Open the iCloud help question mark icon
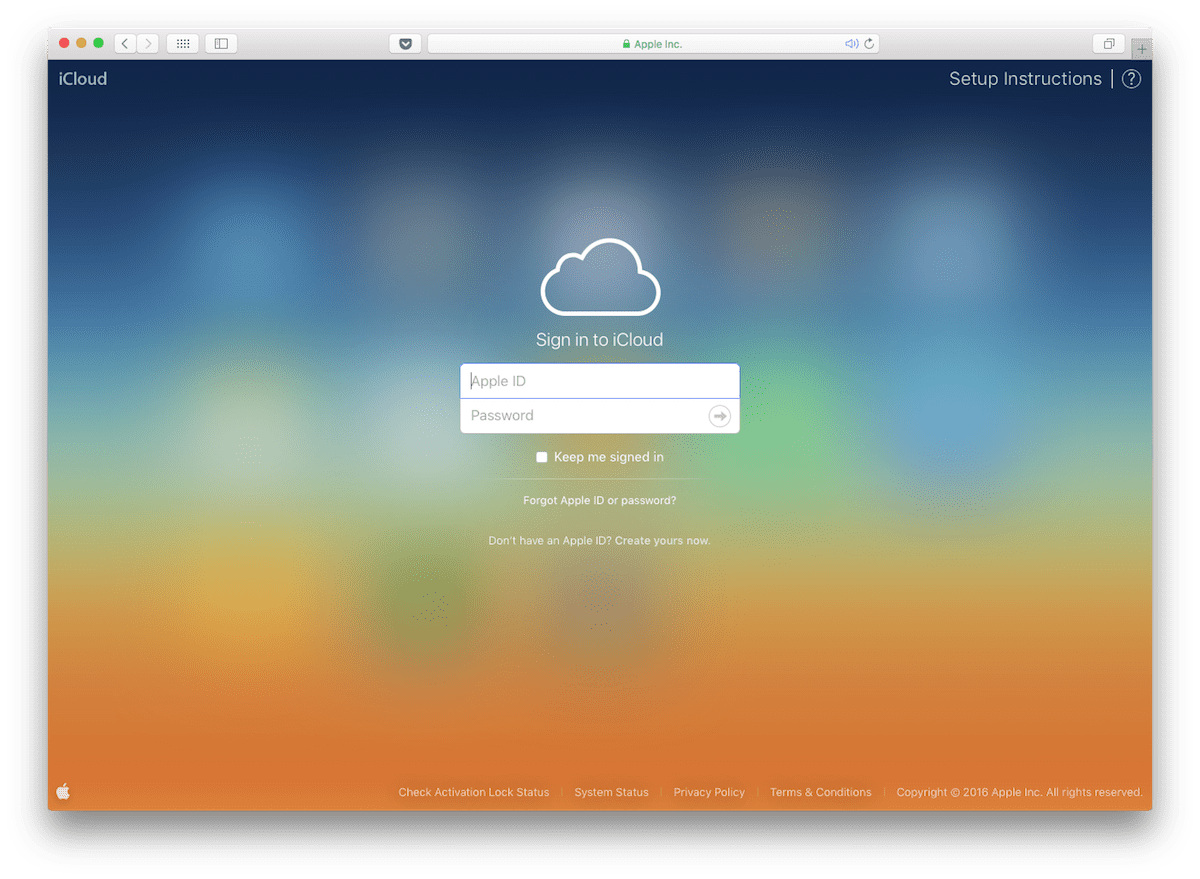The height and width of the screenshot is (879, 1200). pyautogui.click(x=1131, y=79)
